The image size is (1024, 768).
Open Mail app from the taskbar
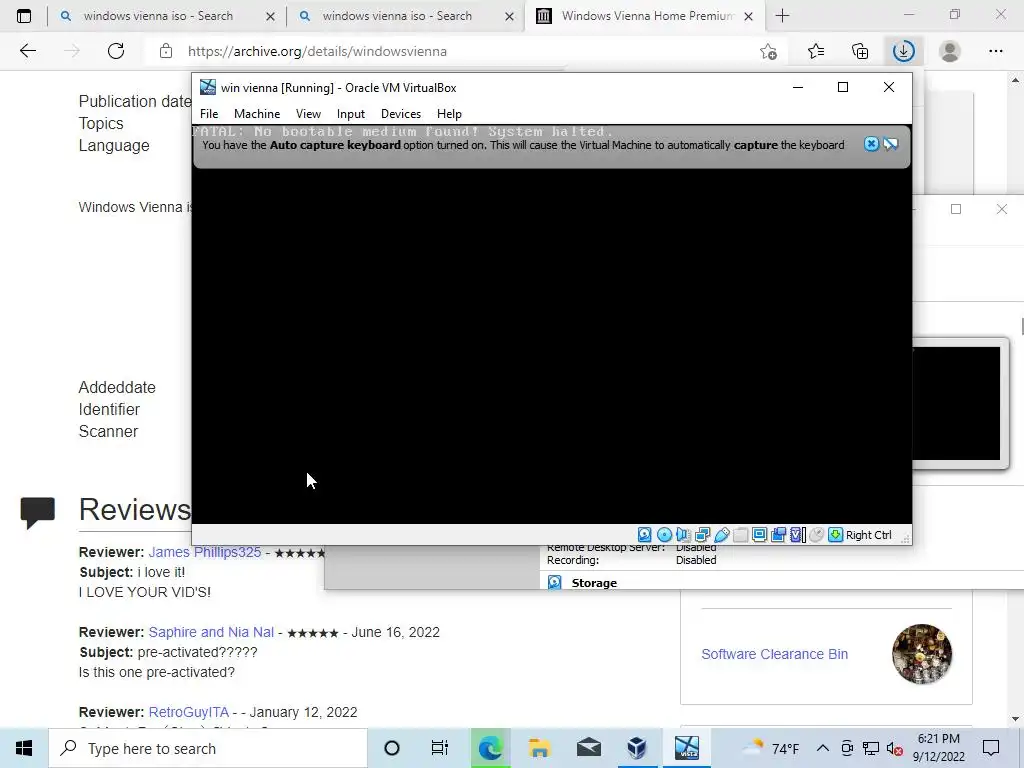coord(588,748)
